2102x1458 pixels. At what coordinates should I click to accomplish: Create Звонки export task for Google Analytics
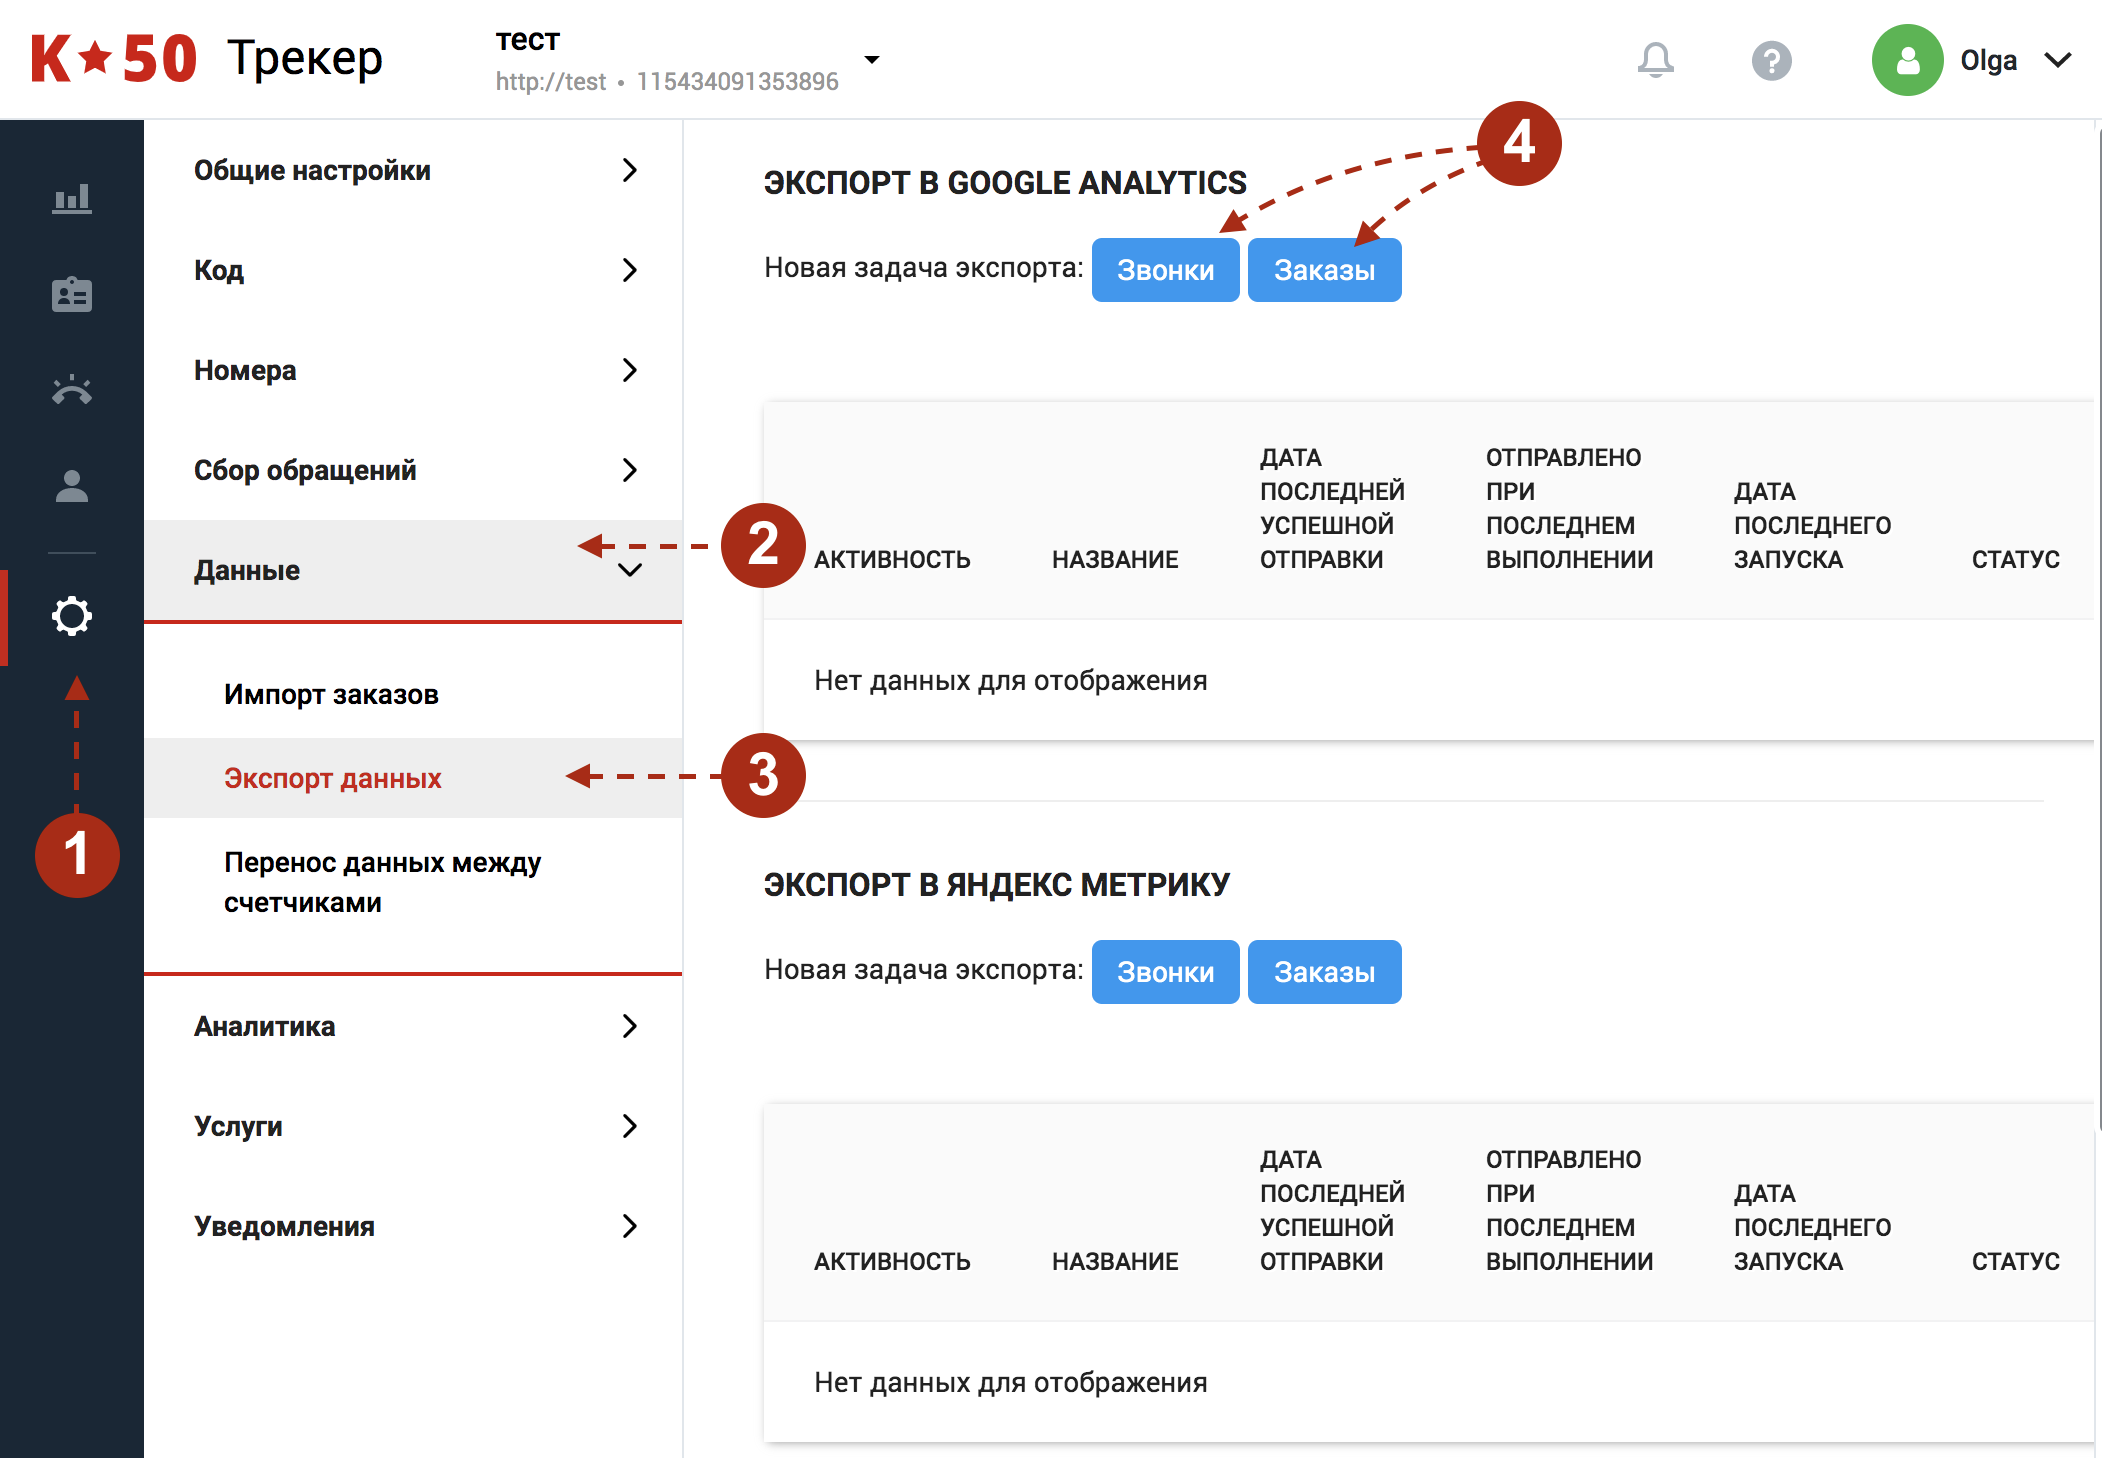(x=1165, y=270)
